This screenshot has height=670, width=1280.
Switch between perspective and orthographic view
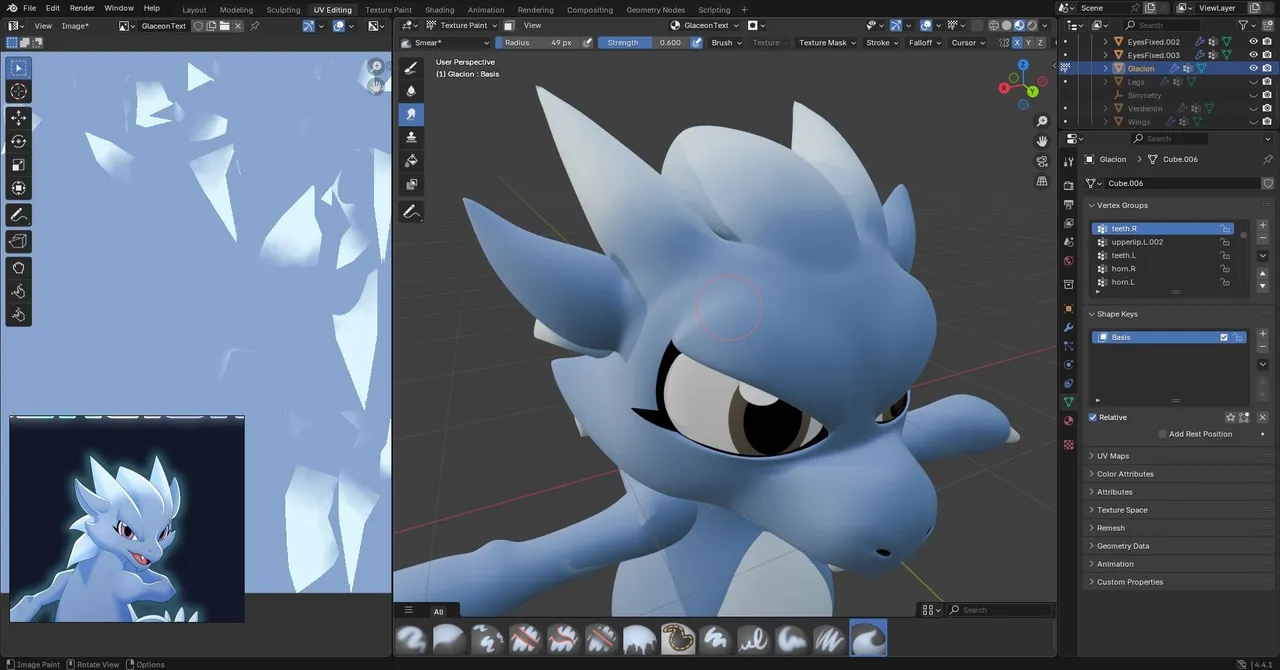[x=1042, y=181]
